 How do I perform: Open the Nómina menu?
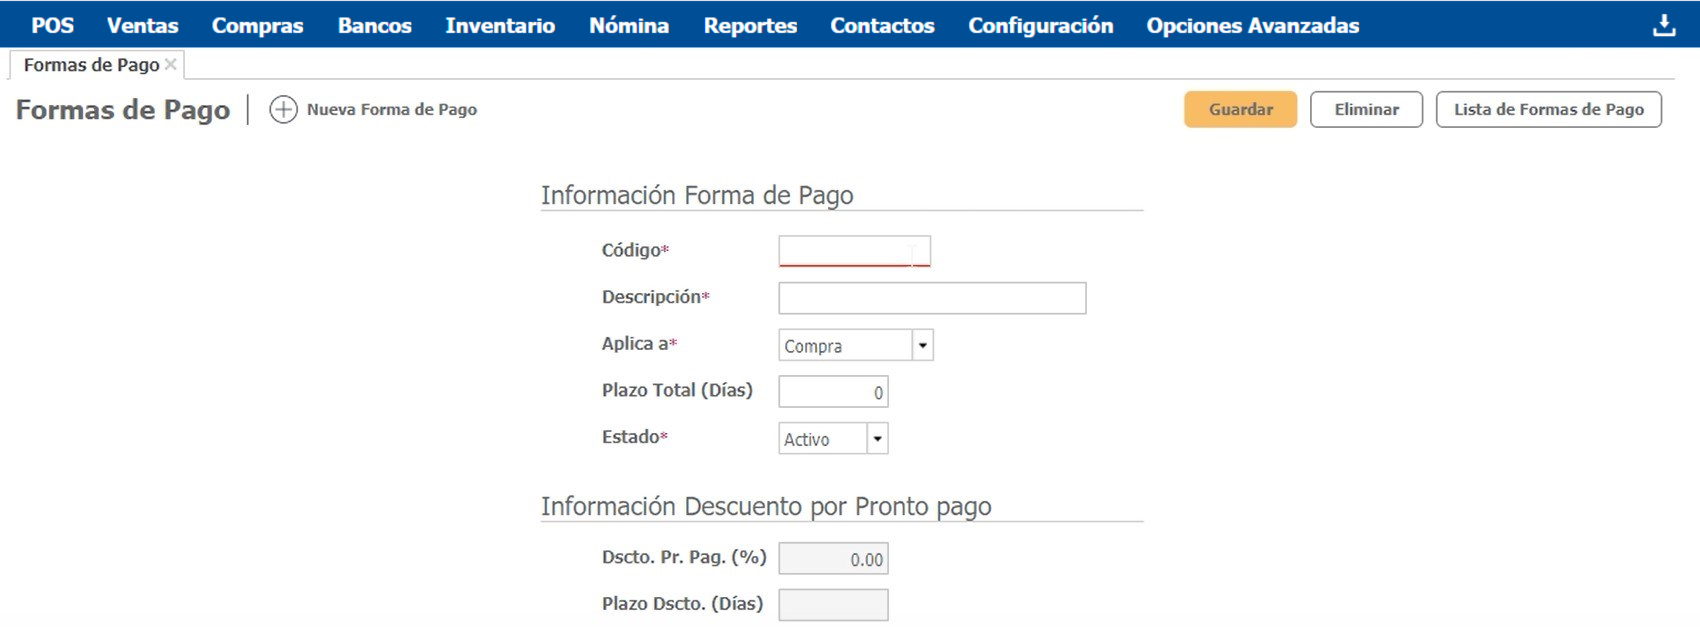pos(629,25)
